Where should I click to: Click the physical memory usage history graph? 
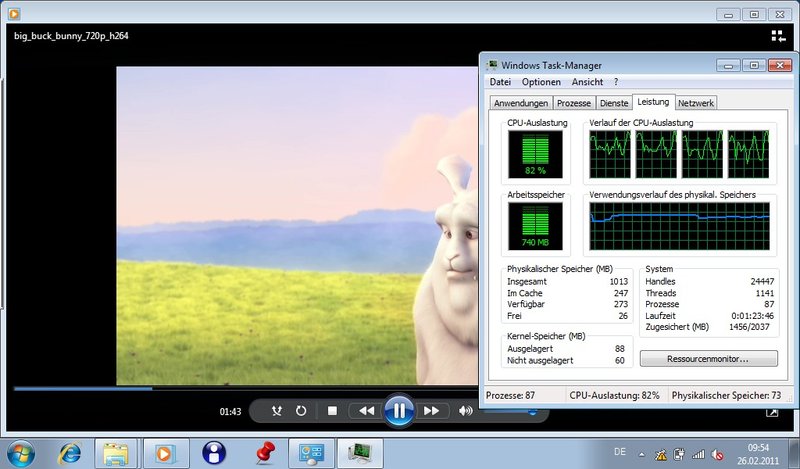679,226
